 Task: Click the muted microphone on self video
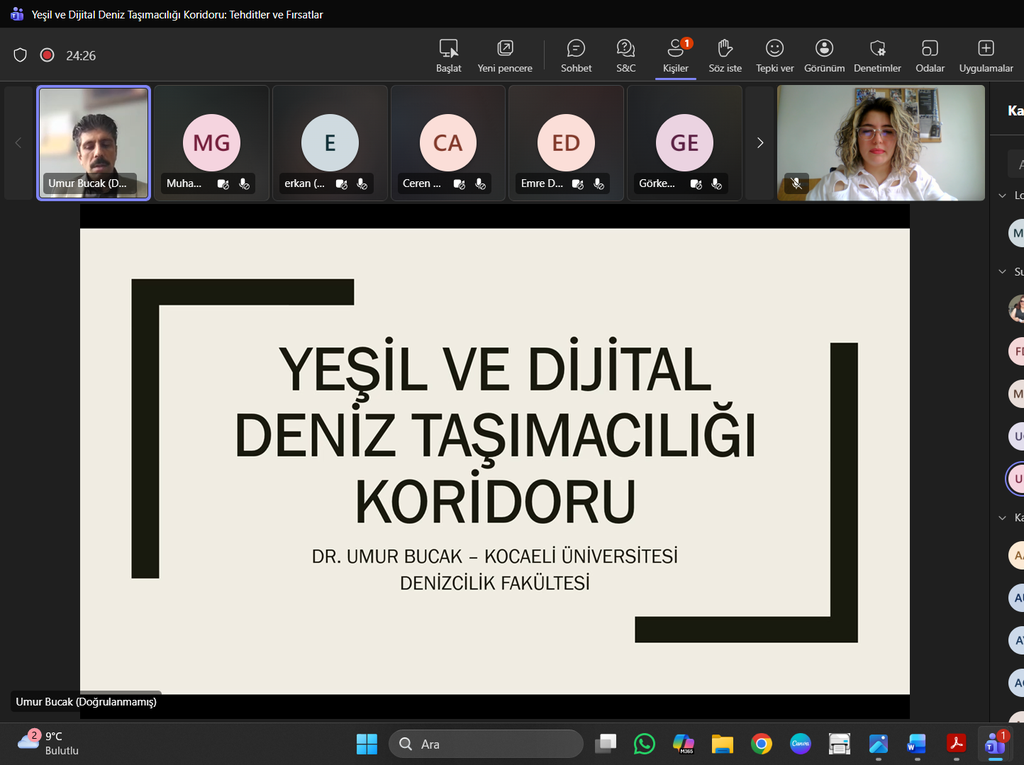pyautogui.click(x=796, y=184)
